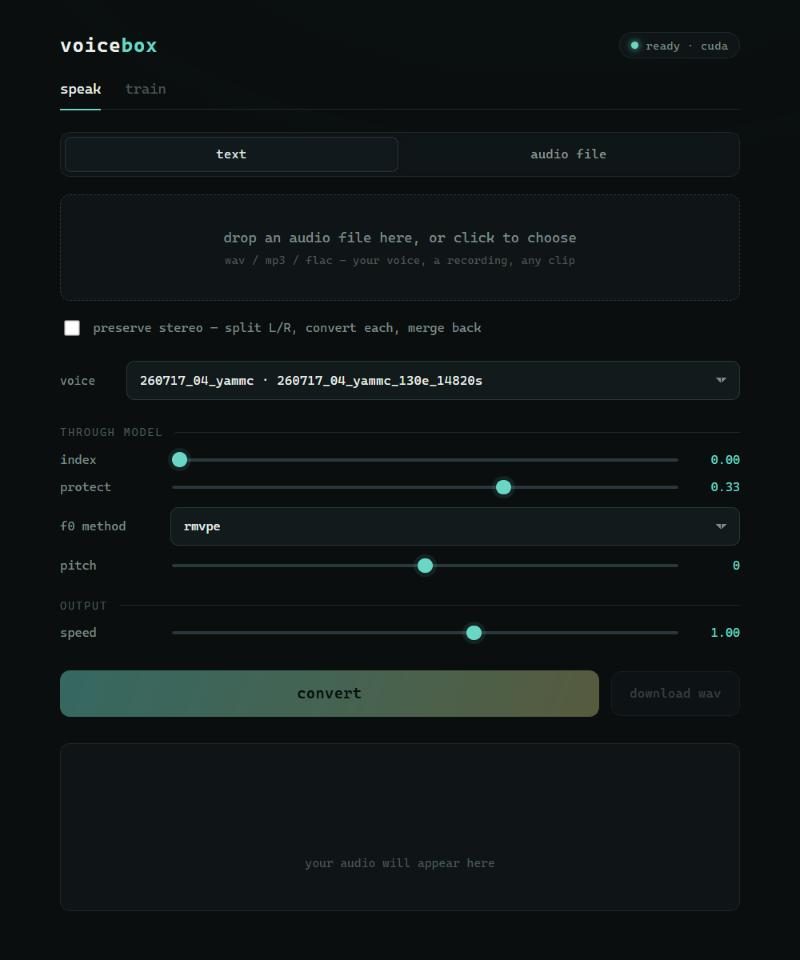Click the speed value 1.00
This screenshot has width=800, height=960.
725,633
